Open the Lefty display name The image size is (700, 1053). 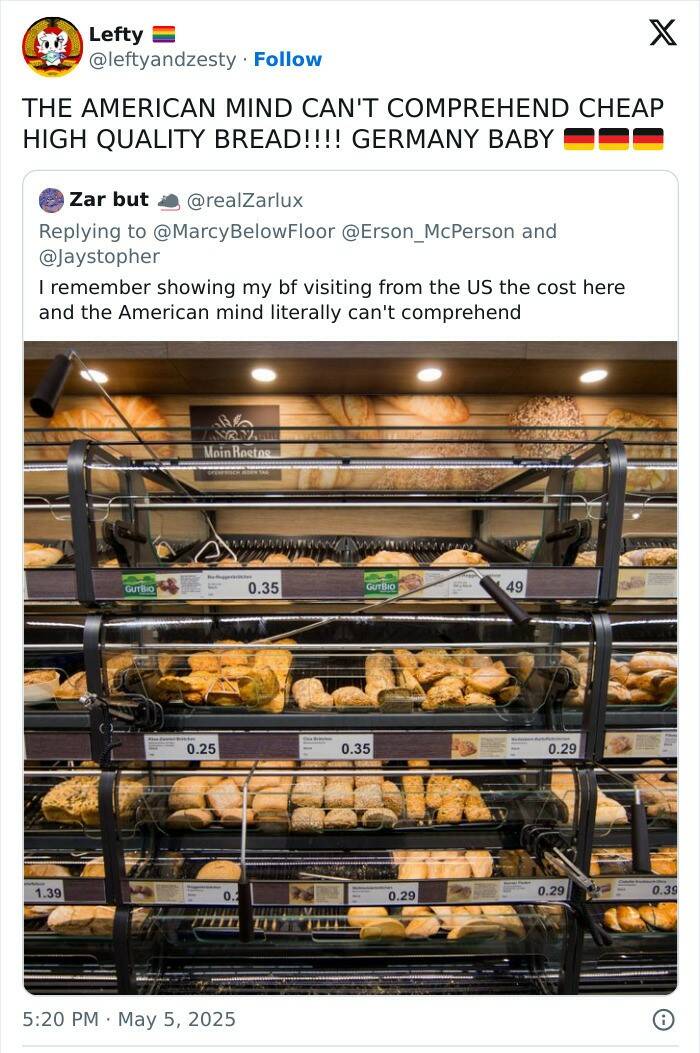[116, 34]
